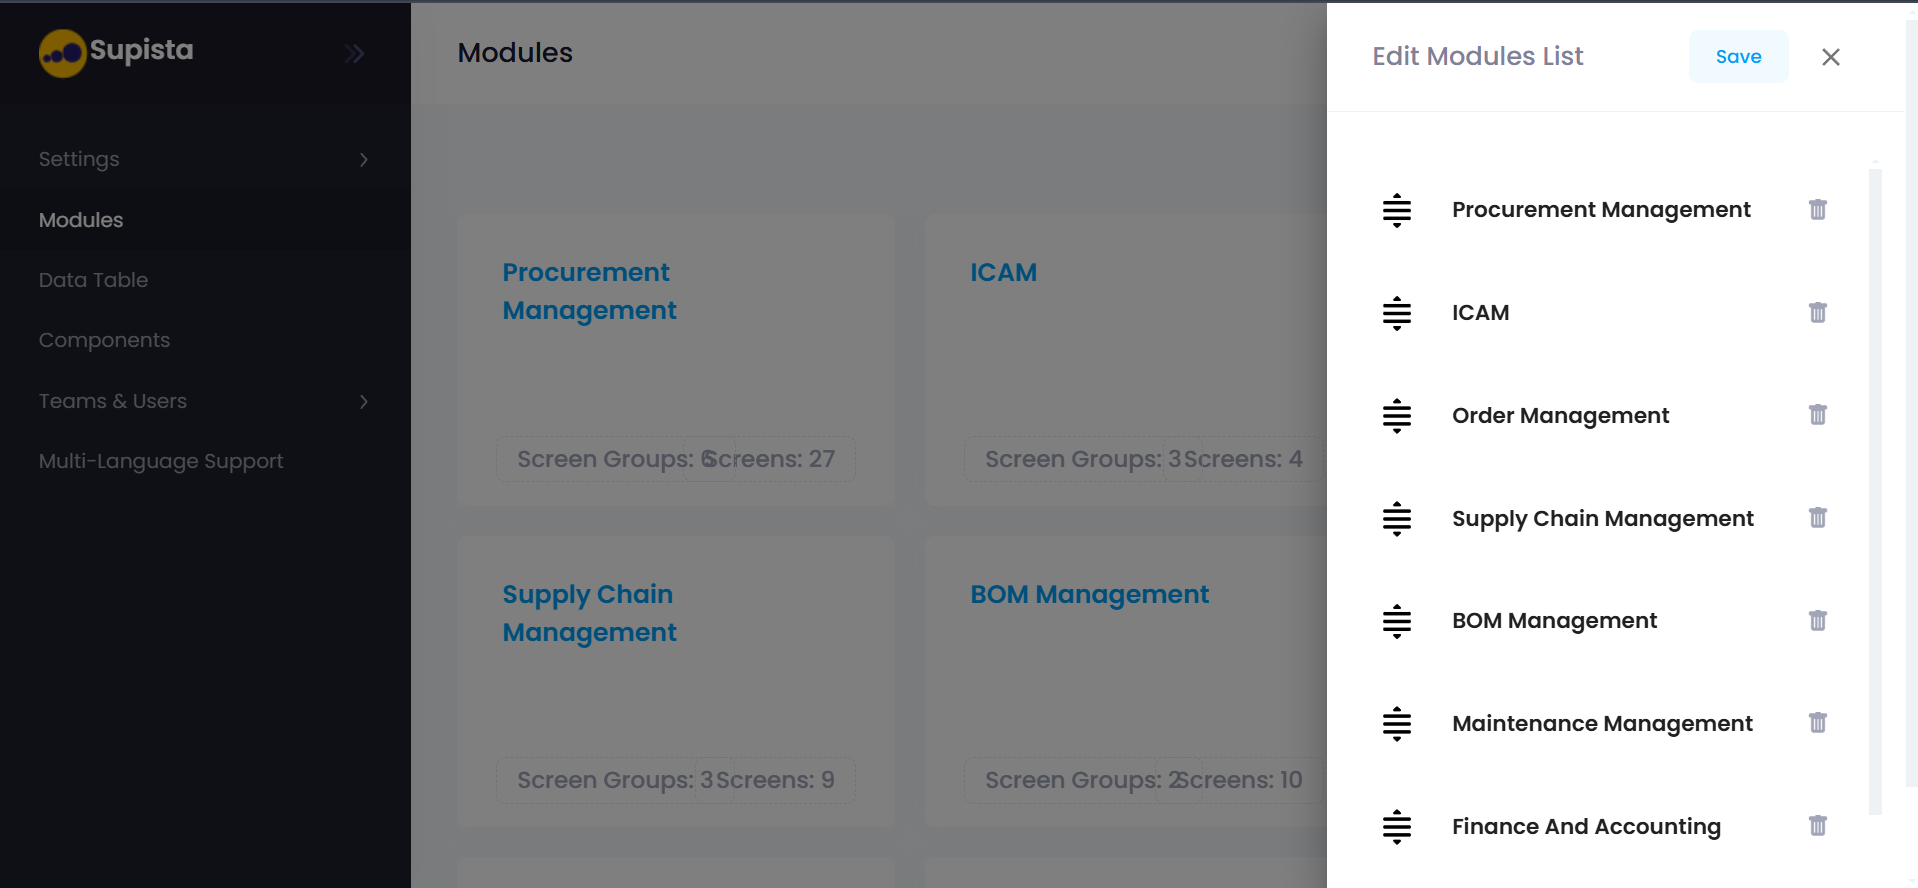Delete the Maintenance Management module

tap(1817, 723)
